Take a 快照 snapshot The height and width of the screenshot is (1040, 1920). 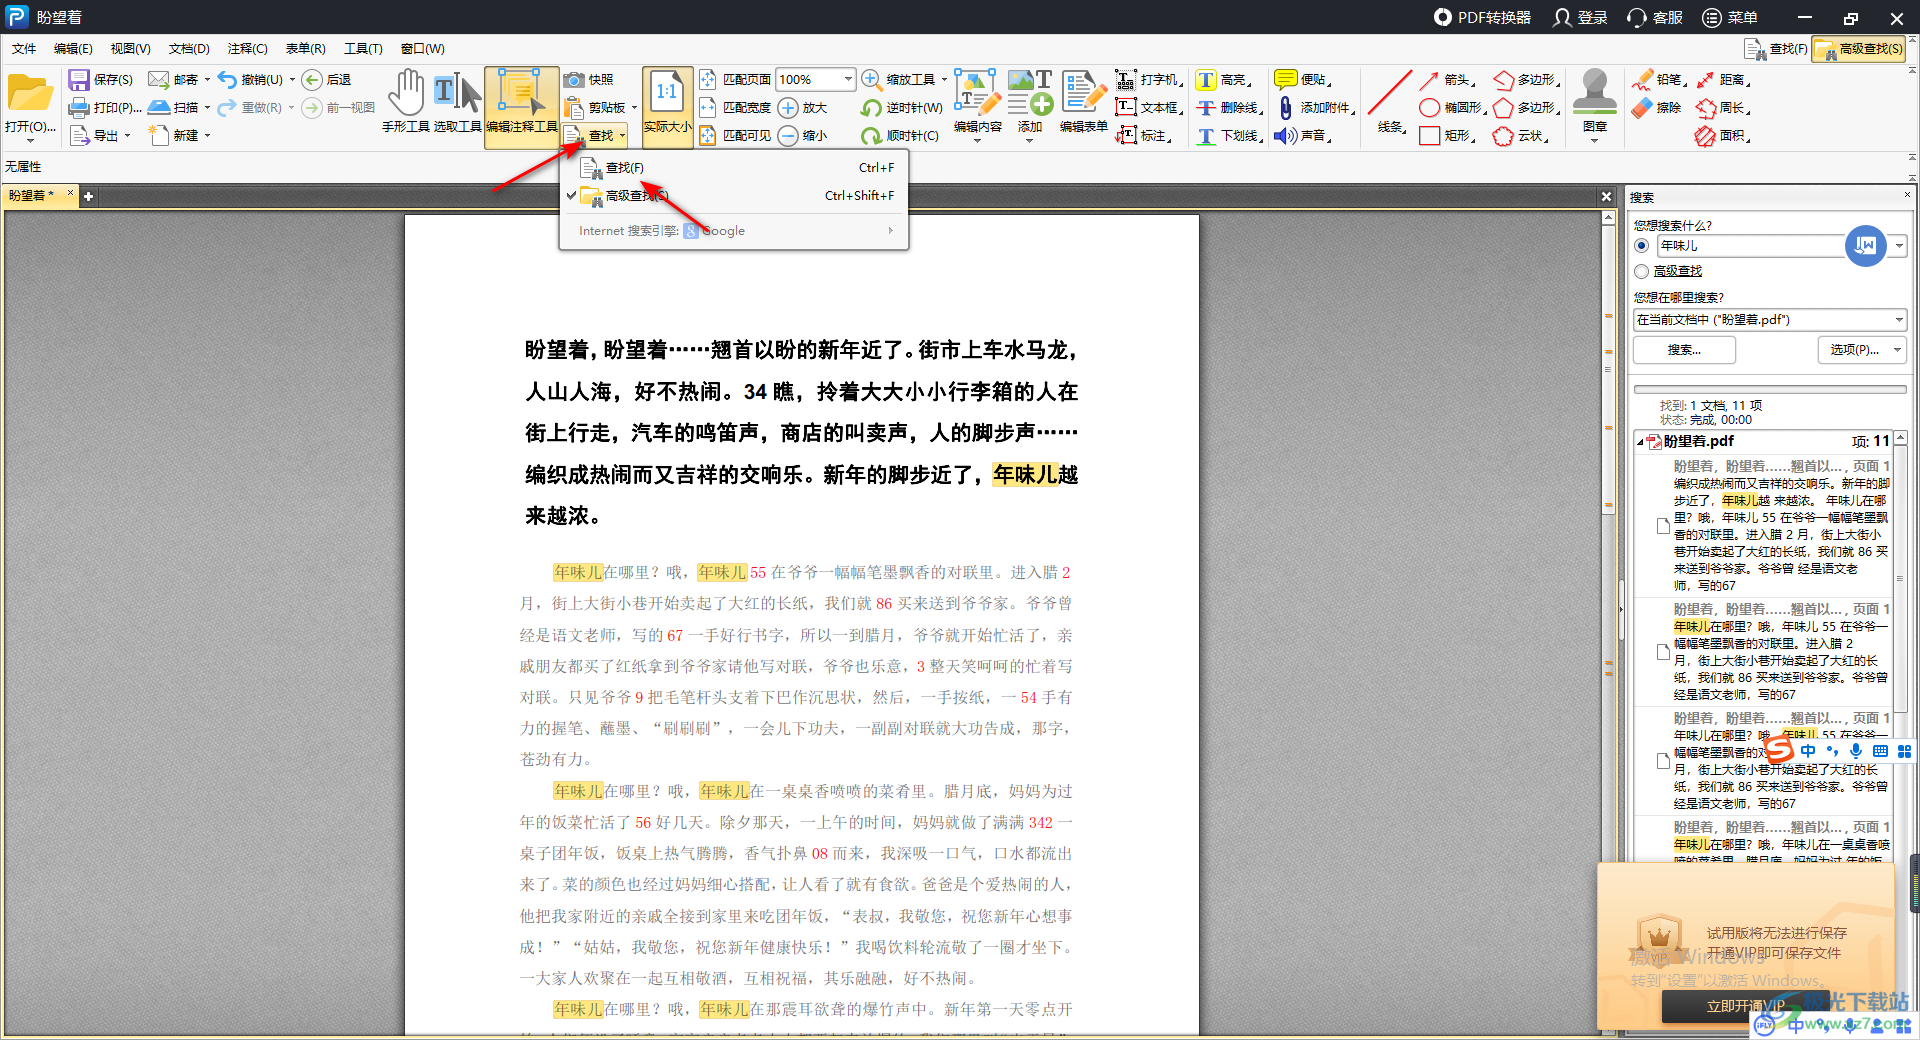click(x=589, y=79)
